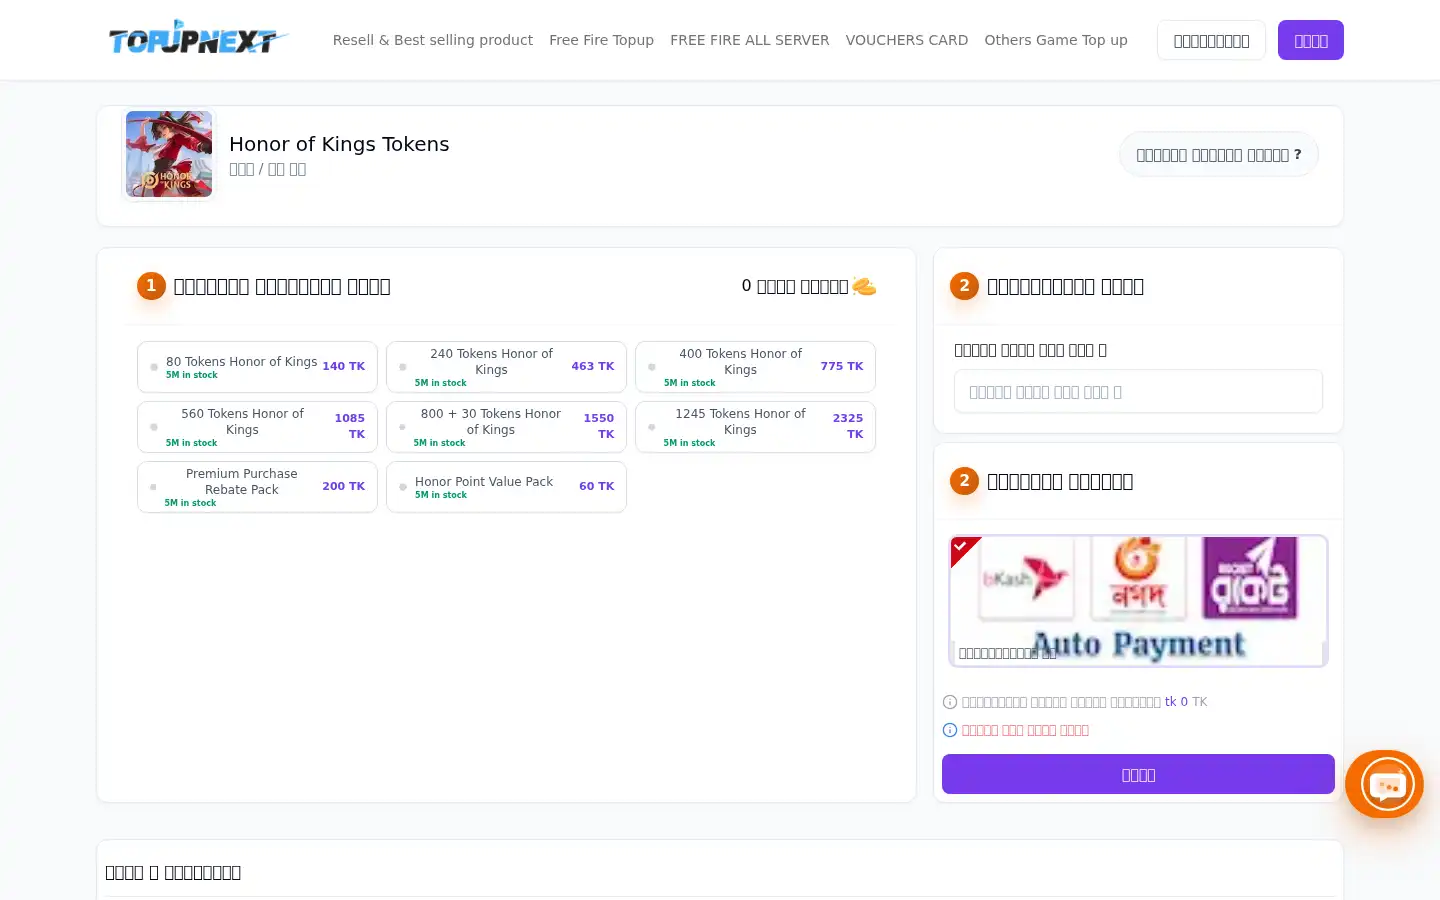Viewport: 1440px width, 900px height.
Task: Select 1245 Tokens Honor of Kings option
Action: click(755, 427)
